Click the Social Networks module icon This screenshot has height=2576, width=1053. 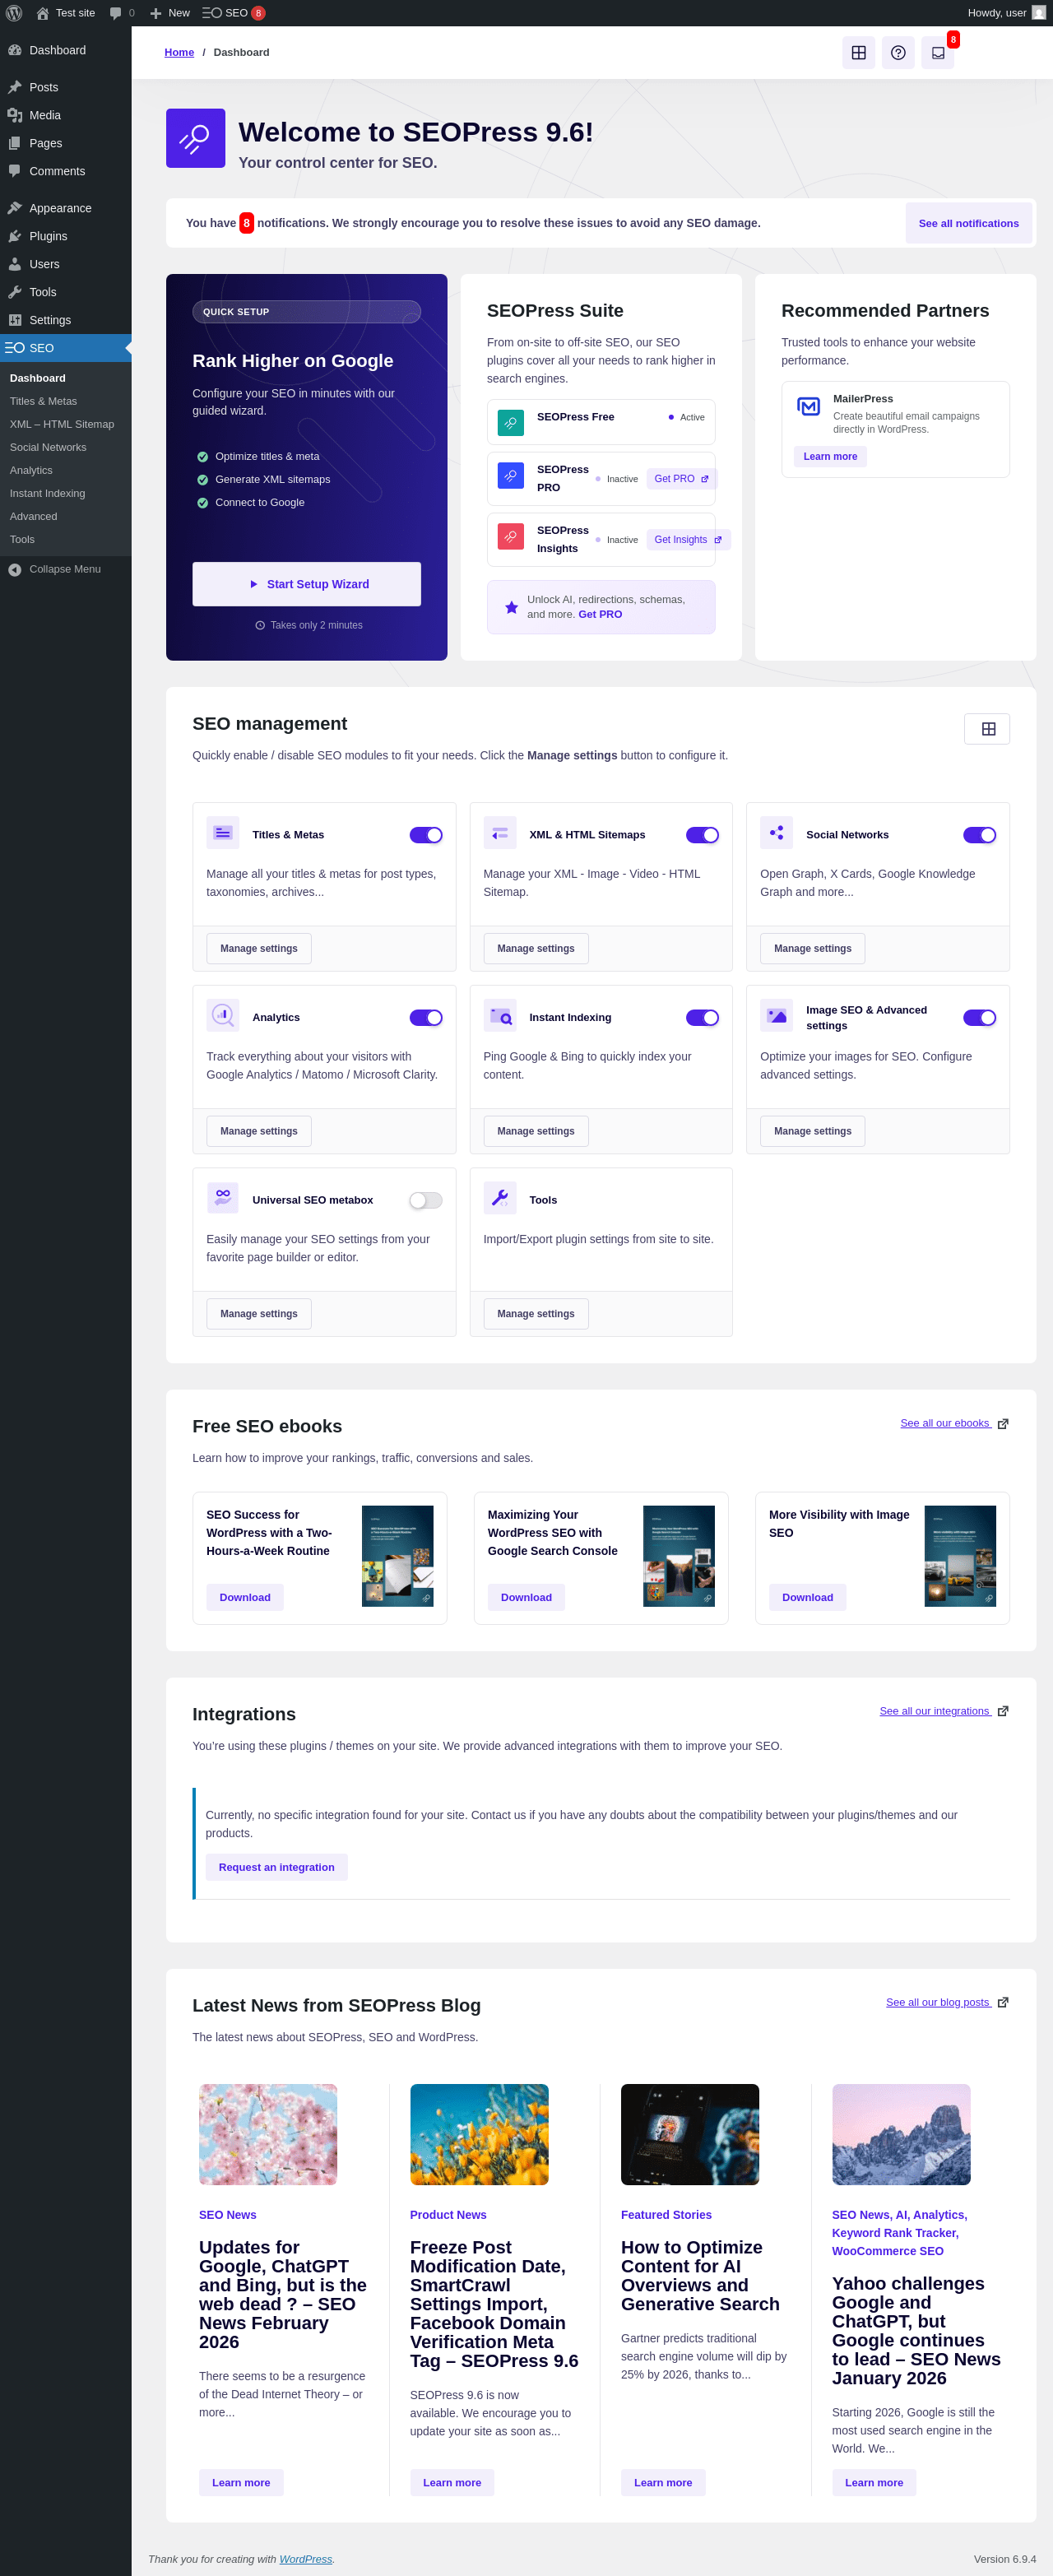pos(777,833)
